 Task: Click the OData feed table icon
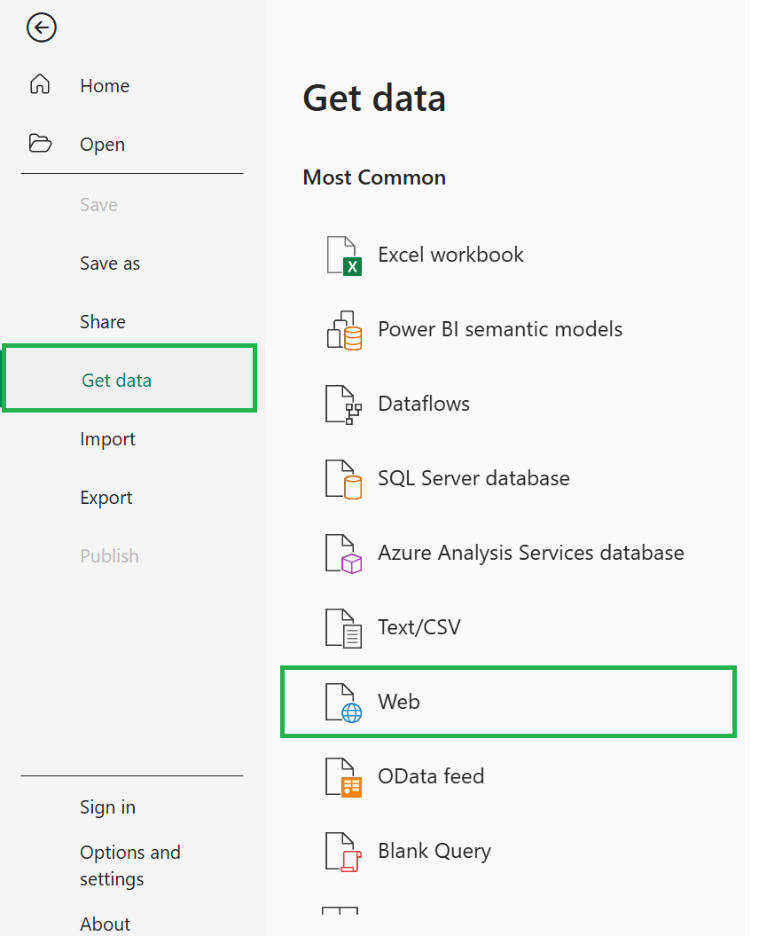[x=343, y=777]
